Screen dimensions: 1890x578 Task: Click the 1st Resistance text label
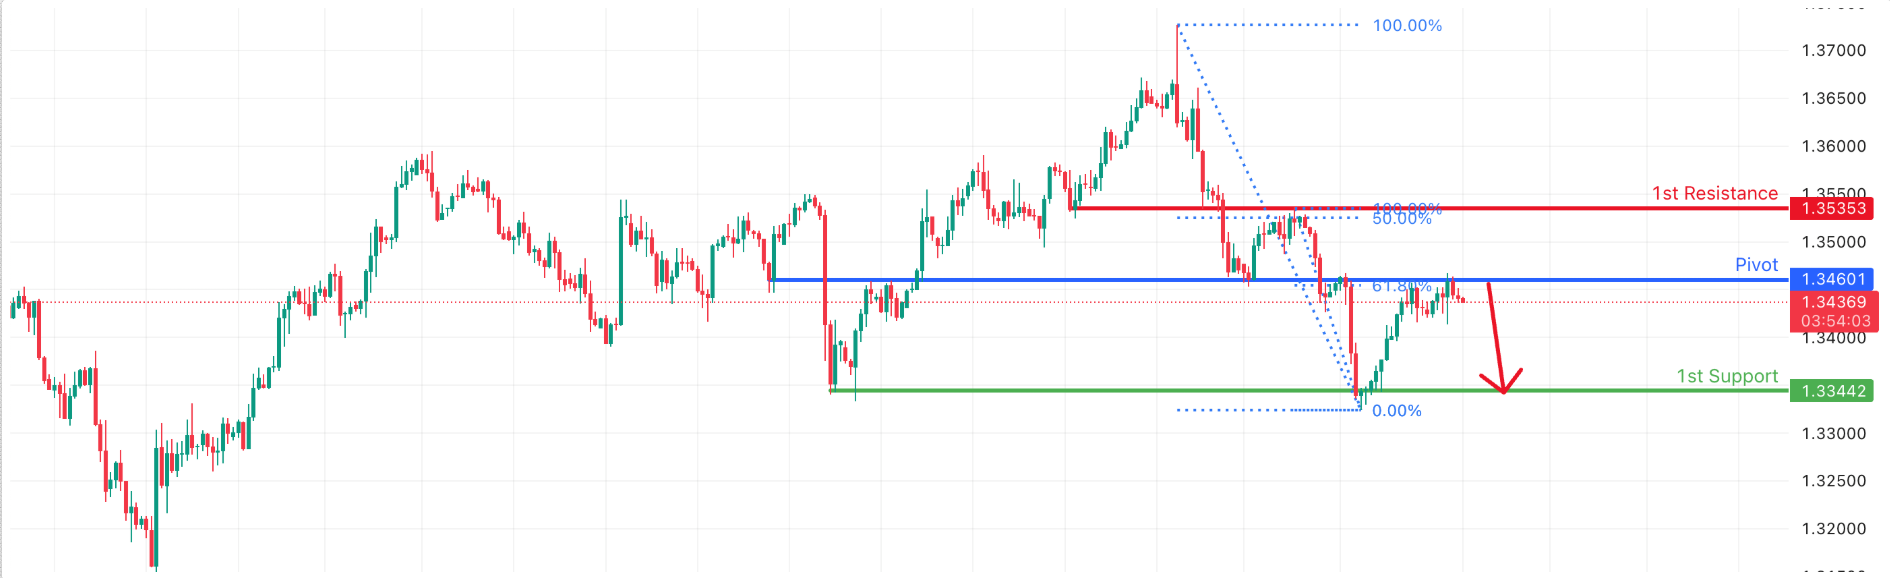click(x=1714, y=193)
